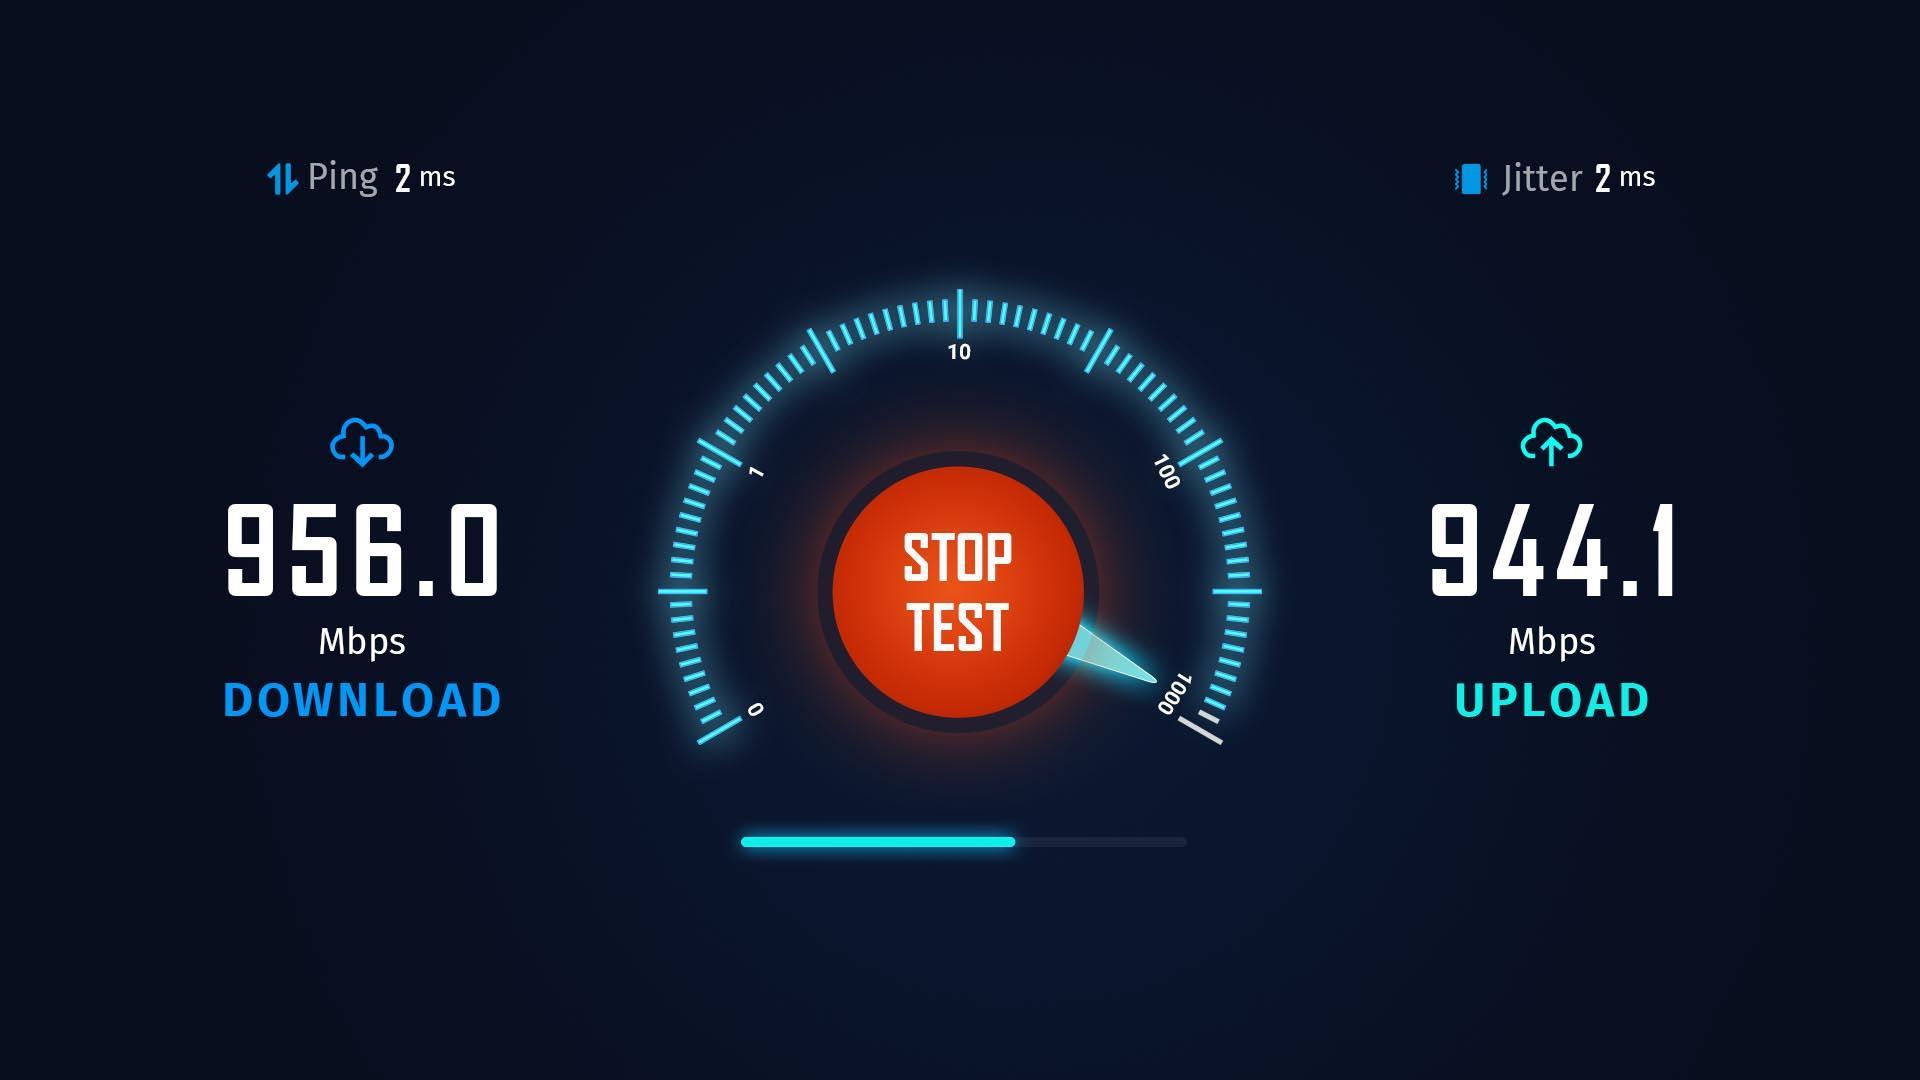Click the Ping arrows icon

(282, 179)
